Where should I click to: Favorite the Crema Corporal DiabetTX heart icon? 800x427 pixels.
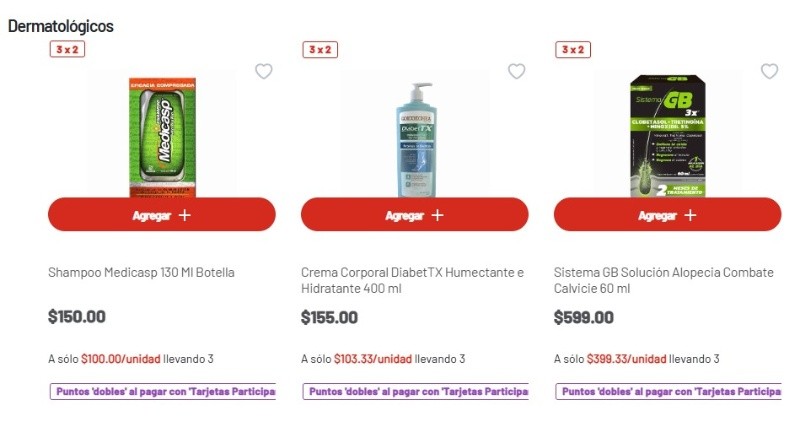[x=517, y=71]
